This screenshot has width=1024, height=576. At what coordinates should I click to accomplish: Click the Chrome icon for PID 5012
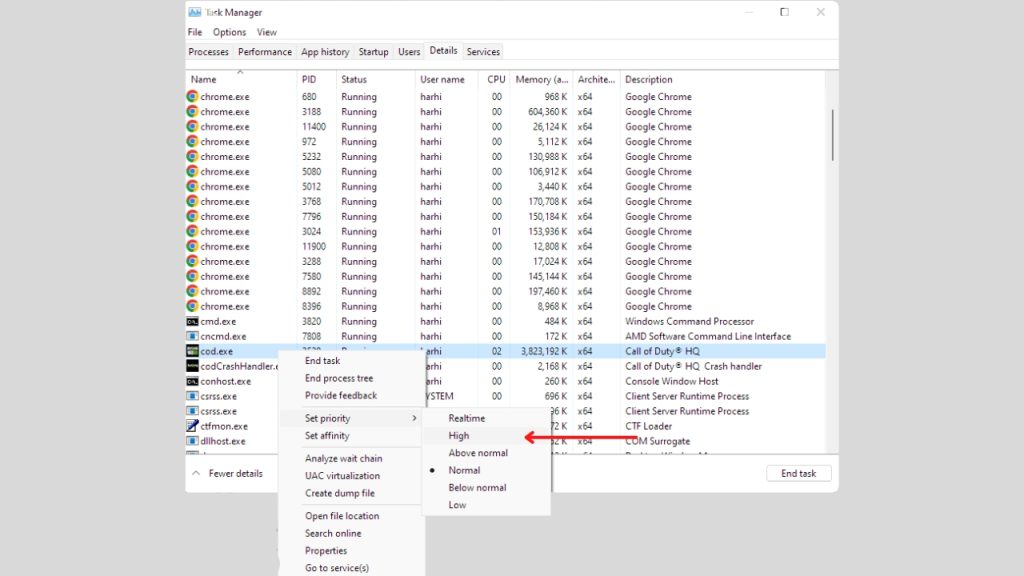[x=192, y=187]
